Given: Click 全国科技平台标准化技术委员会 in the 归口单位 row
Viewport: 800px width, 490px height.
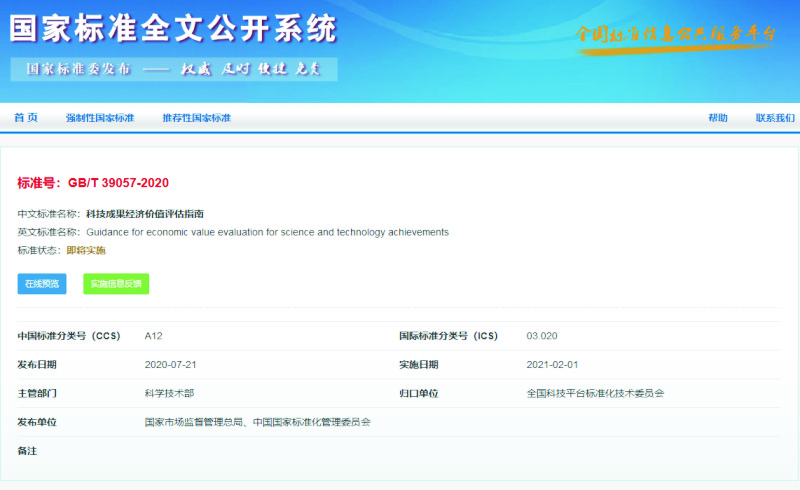Looking at the screenshot, I should (x=595, y=393).
